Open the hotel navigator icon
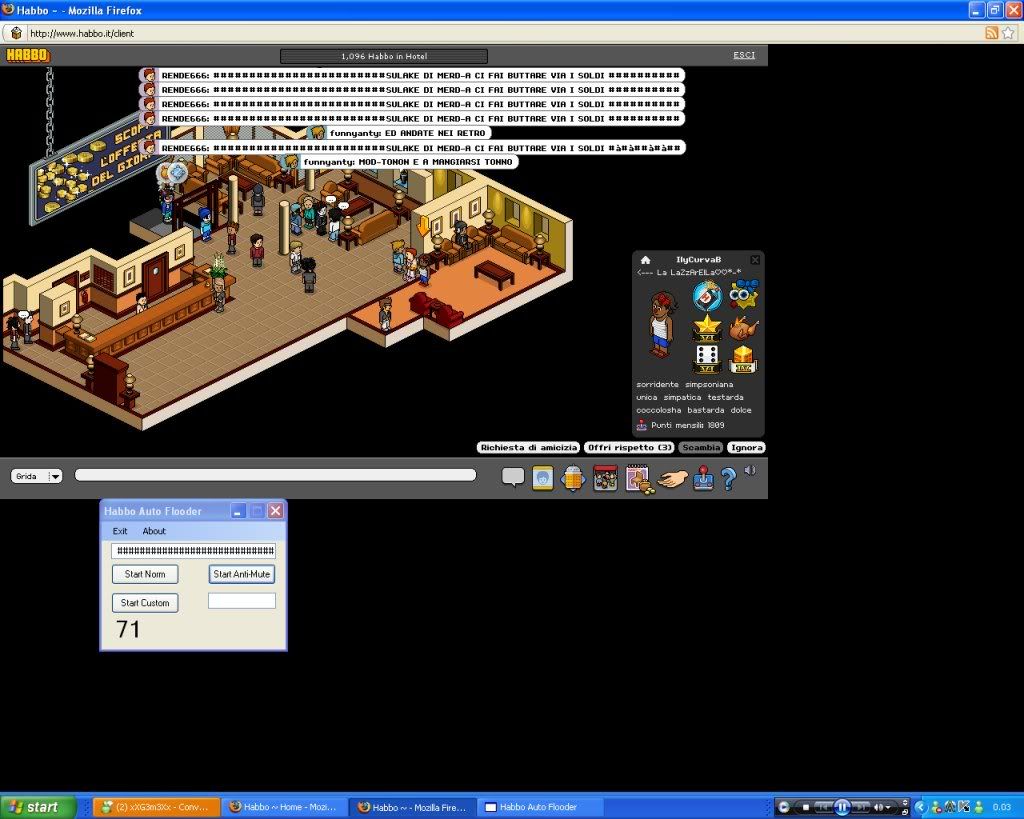This screenshot has width=1024, height=819. [573, 477]
